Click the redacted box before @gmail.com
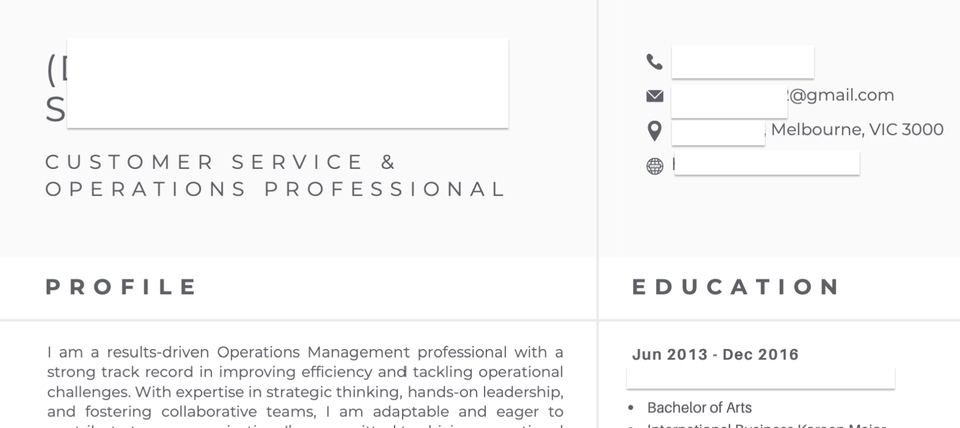 [729, 102]
